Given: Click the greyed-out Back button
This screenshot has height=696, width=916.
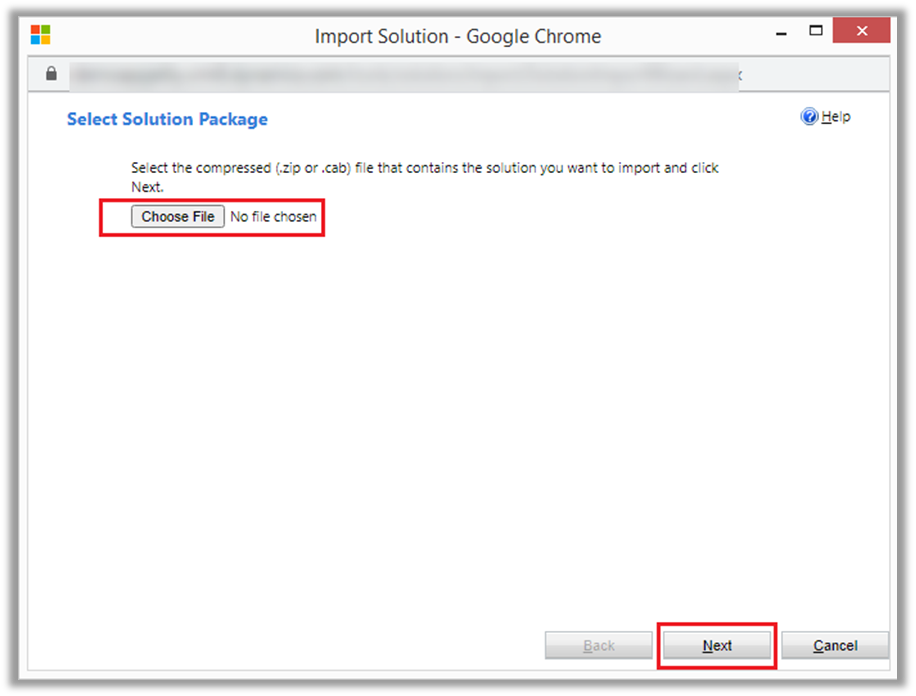Looking at the screenshot, I should pos(598,646).
